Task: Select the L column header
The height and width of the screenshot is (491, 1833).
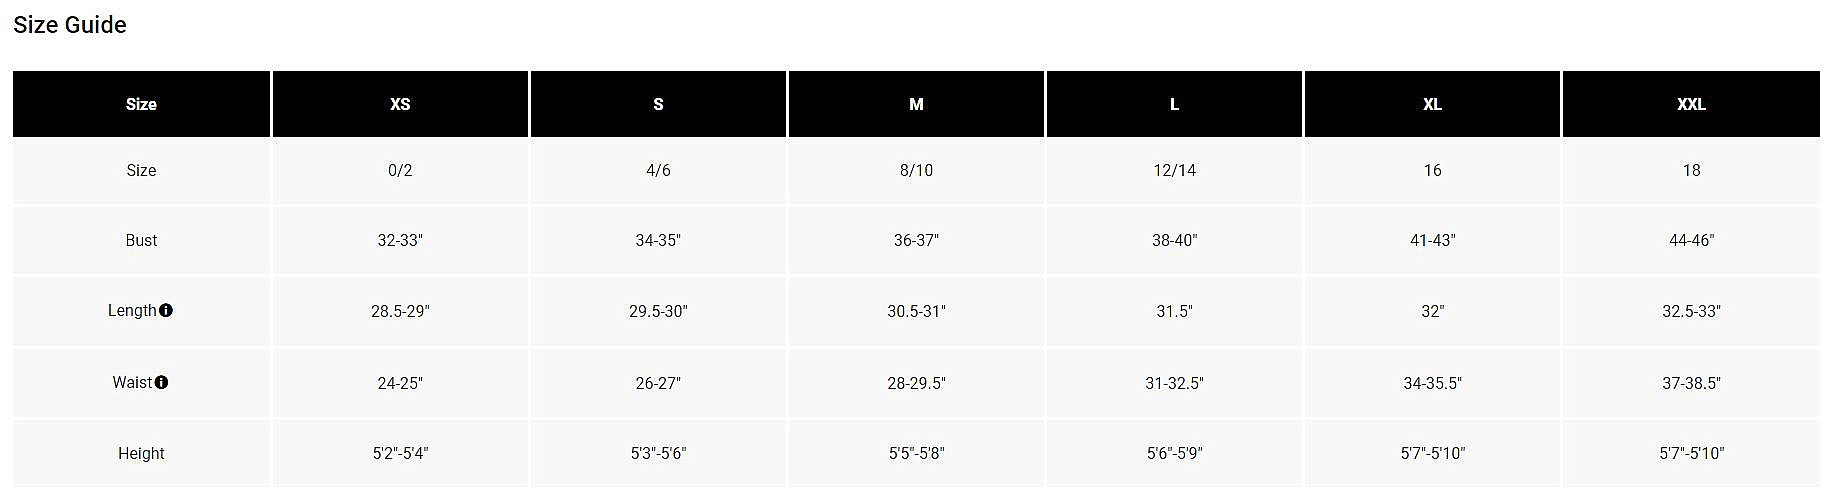Action: click(x=1174, y=104)
